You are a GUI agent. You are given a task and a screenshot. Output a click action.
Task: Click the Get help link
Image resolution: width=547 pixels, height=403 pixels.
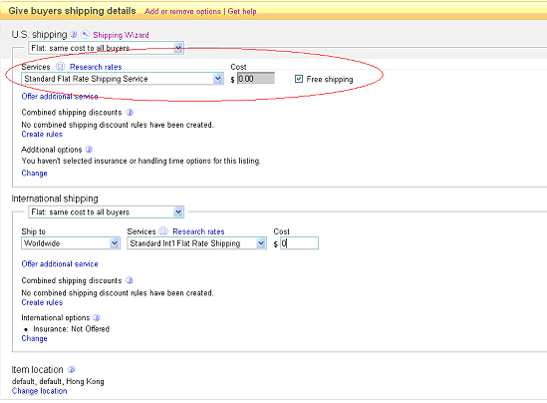[242, 12]
